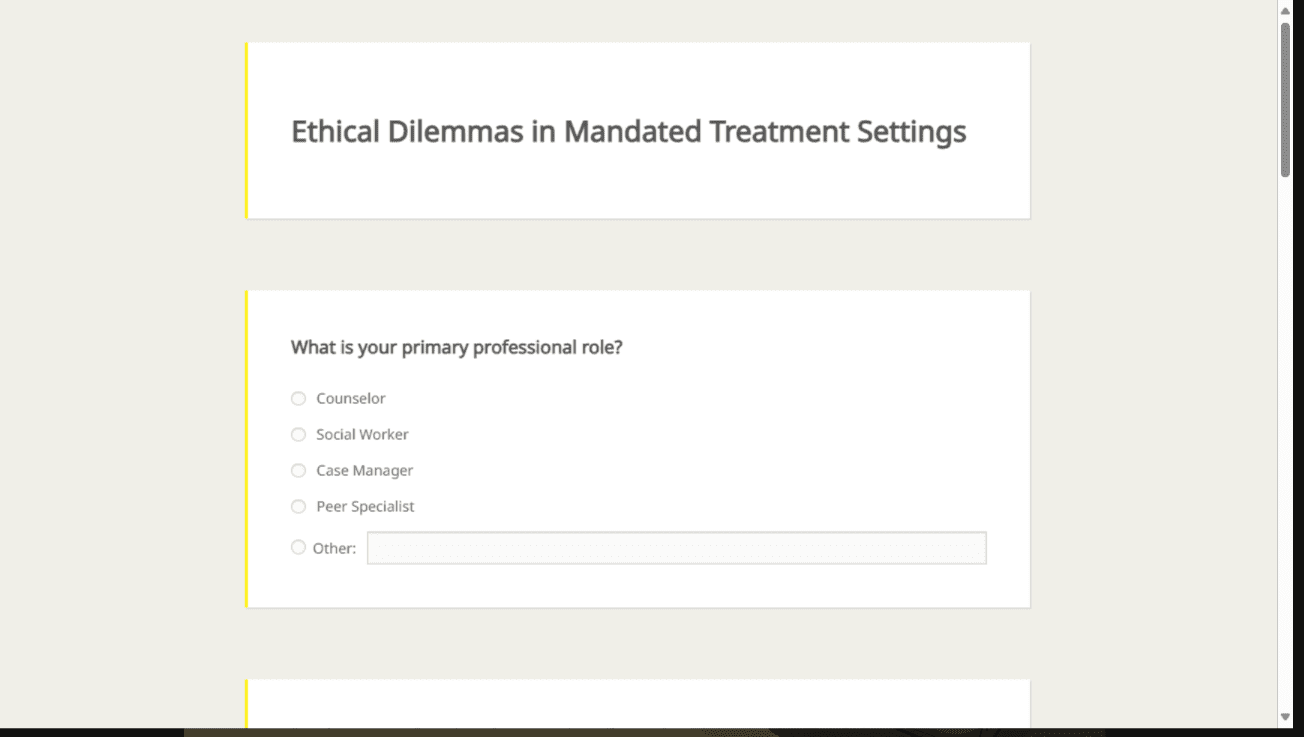Pick the Case Manager radio circle
Image resolution: width=1304 pixels, height=737 pixels.
(298, 471)
